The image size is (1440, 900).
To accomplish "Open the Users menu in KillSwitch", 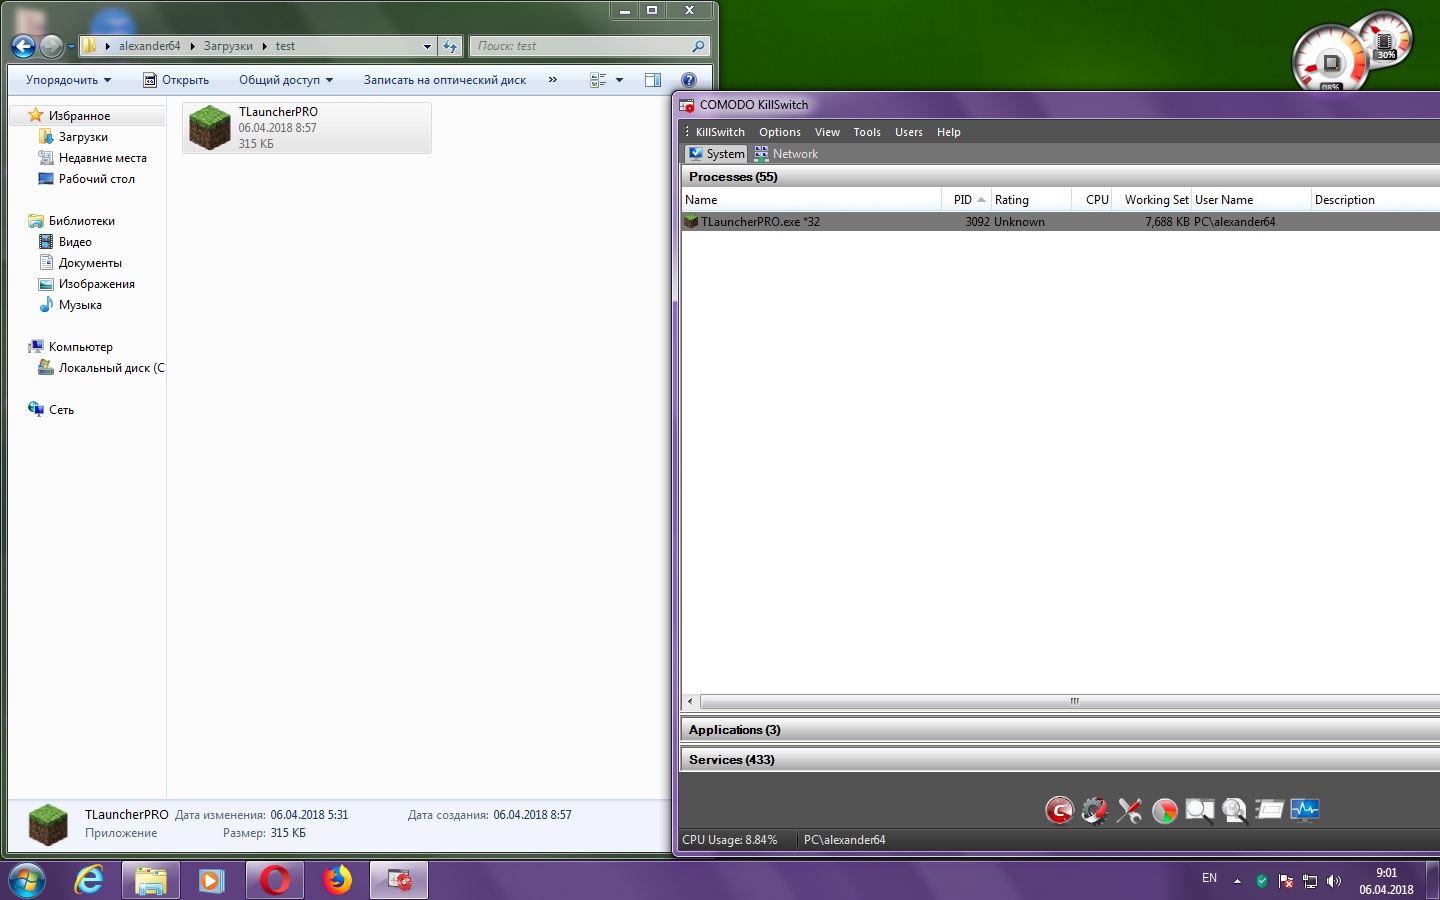I will [909, 132].
